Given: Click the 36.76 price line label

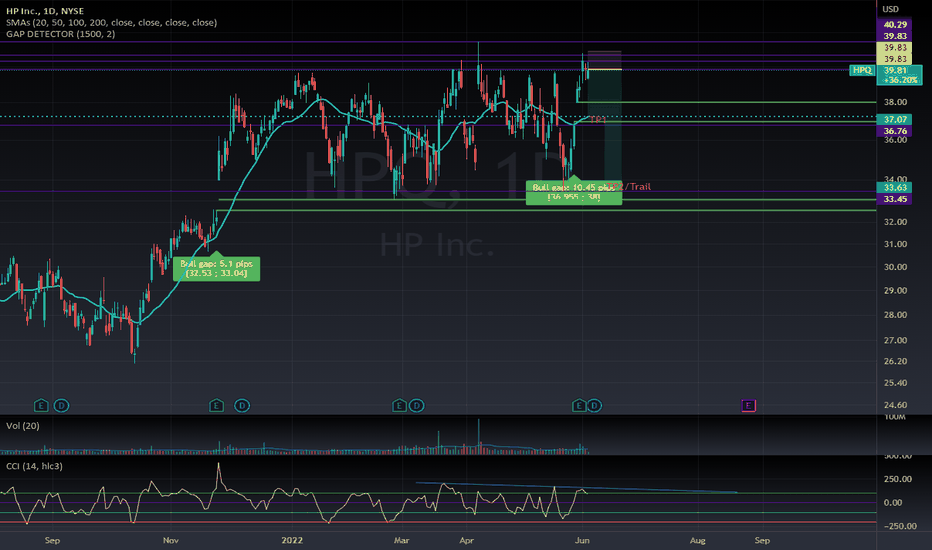Looking at the screenshot, I should click(x=895, y=131).
